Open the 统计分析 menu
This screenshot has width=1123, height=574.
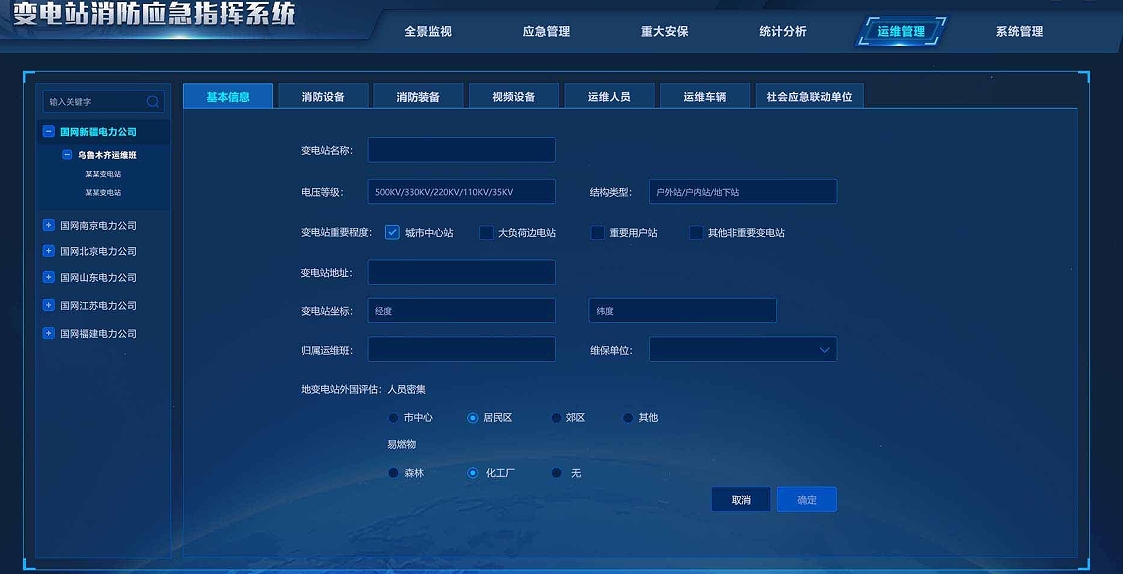click(x=783, y=32)
